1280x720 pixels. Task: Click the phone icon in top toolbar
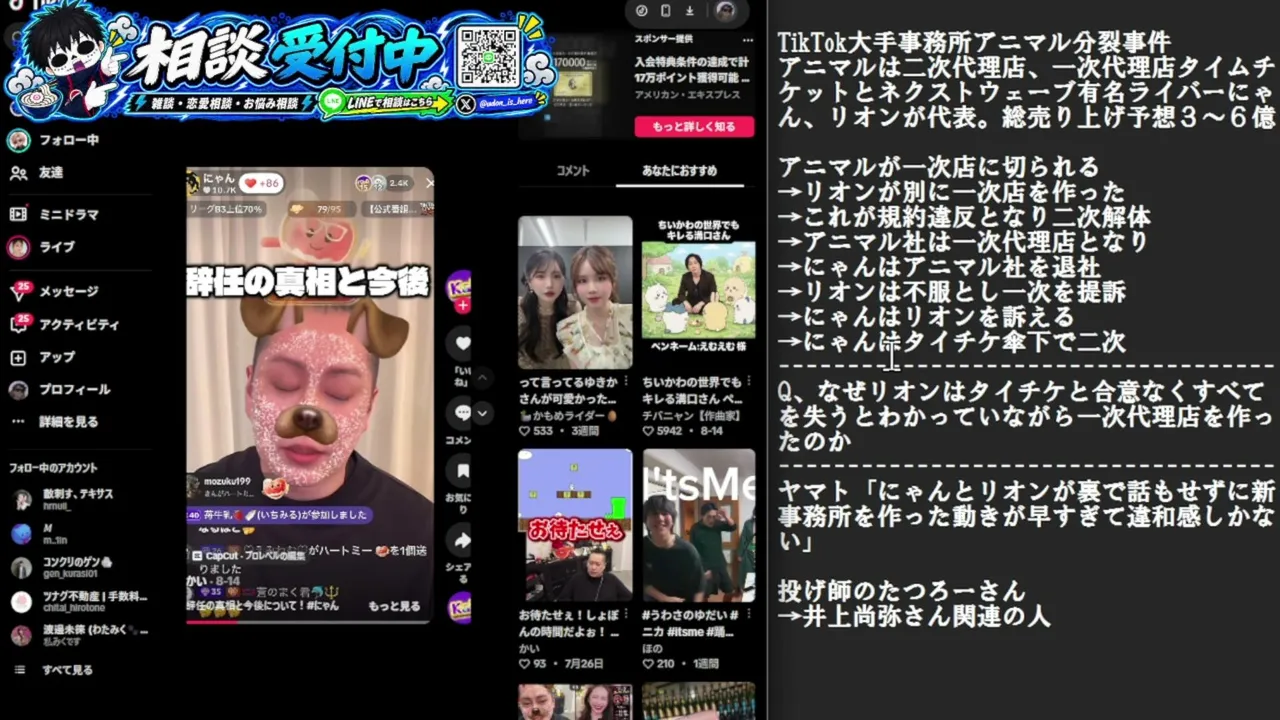[x=666, y=11]
